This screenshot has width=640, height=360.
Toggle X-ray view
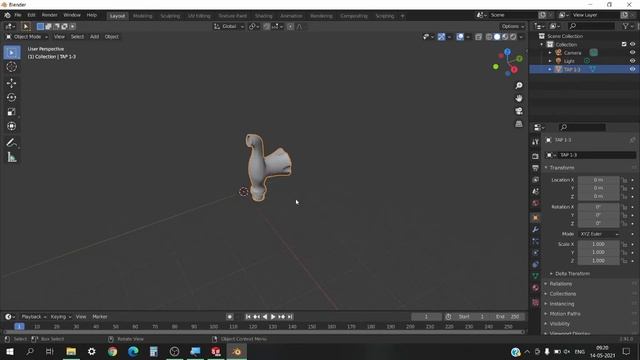pyautogui.click(x=478, y=37)
